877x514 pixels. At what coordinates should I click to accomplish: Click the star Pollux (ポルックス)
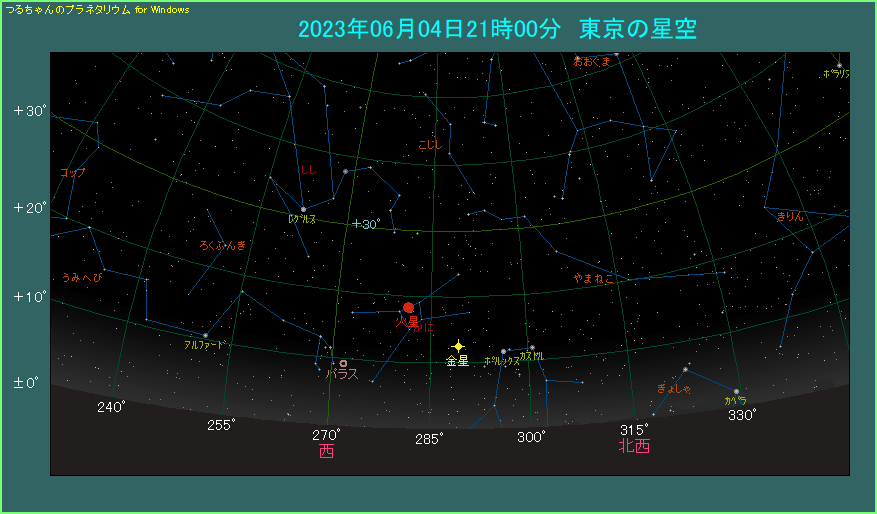click(503, 351)
